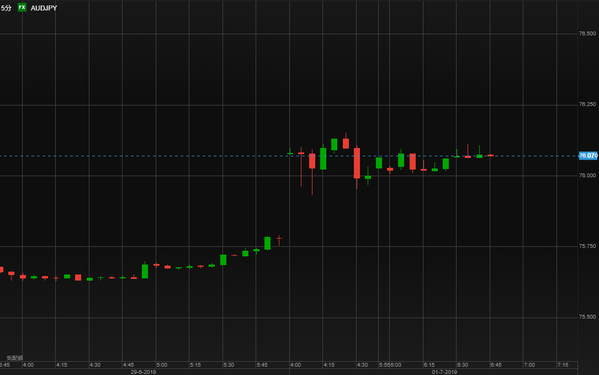Select the AUDJPY symbol label
The width and height of the screenshot is (599, 375).
44,8
